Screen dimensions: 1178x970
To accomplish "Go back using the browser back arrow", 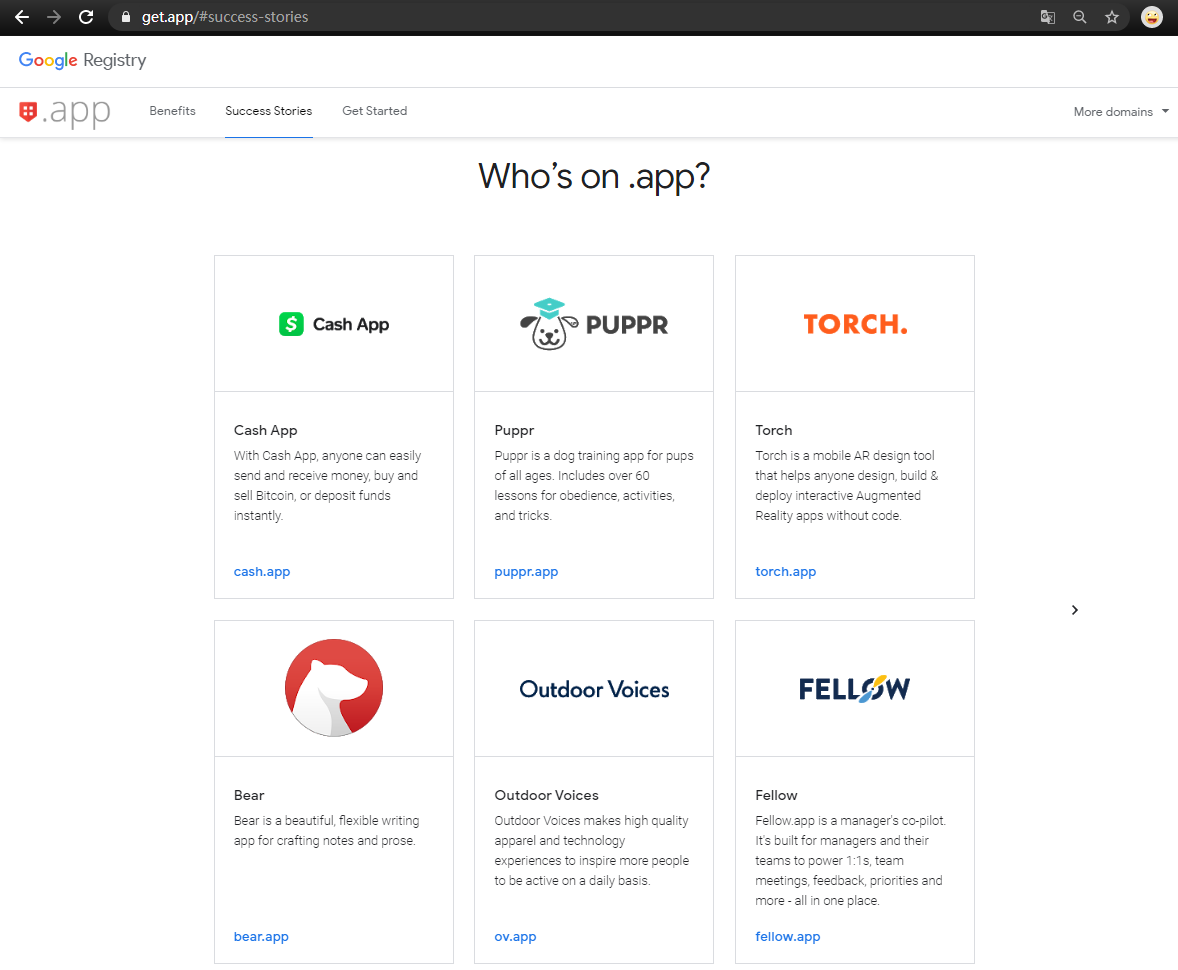I will click(x=22, y=17).
